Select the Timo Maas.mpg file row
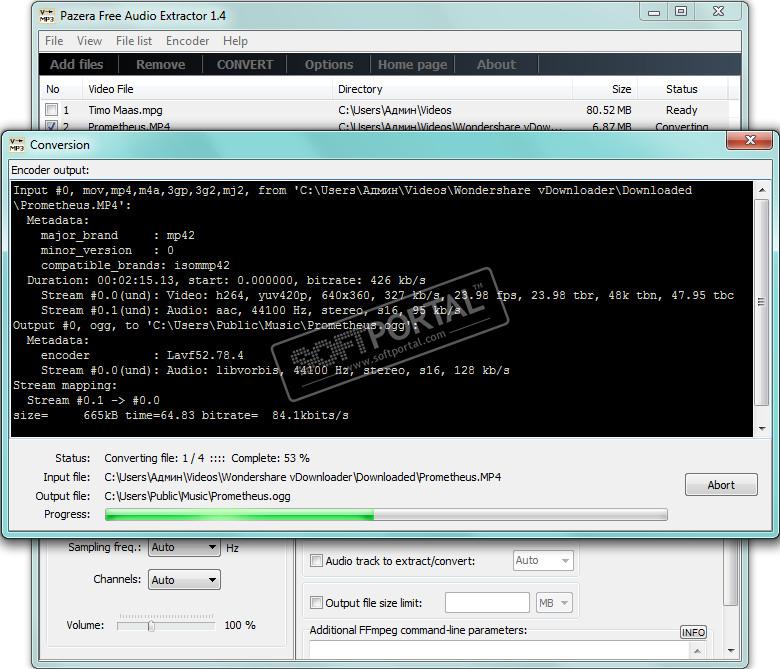 (386, 110)
